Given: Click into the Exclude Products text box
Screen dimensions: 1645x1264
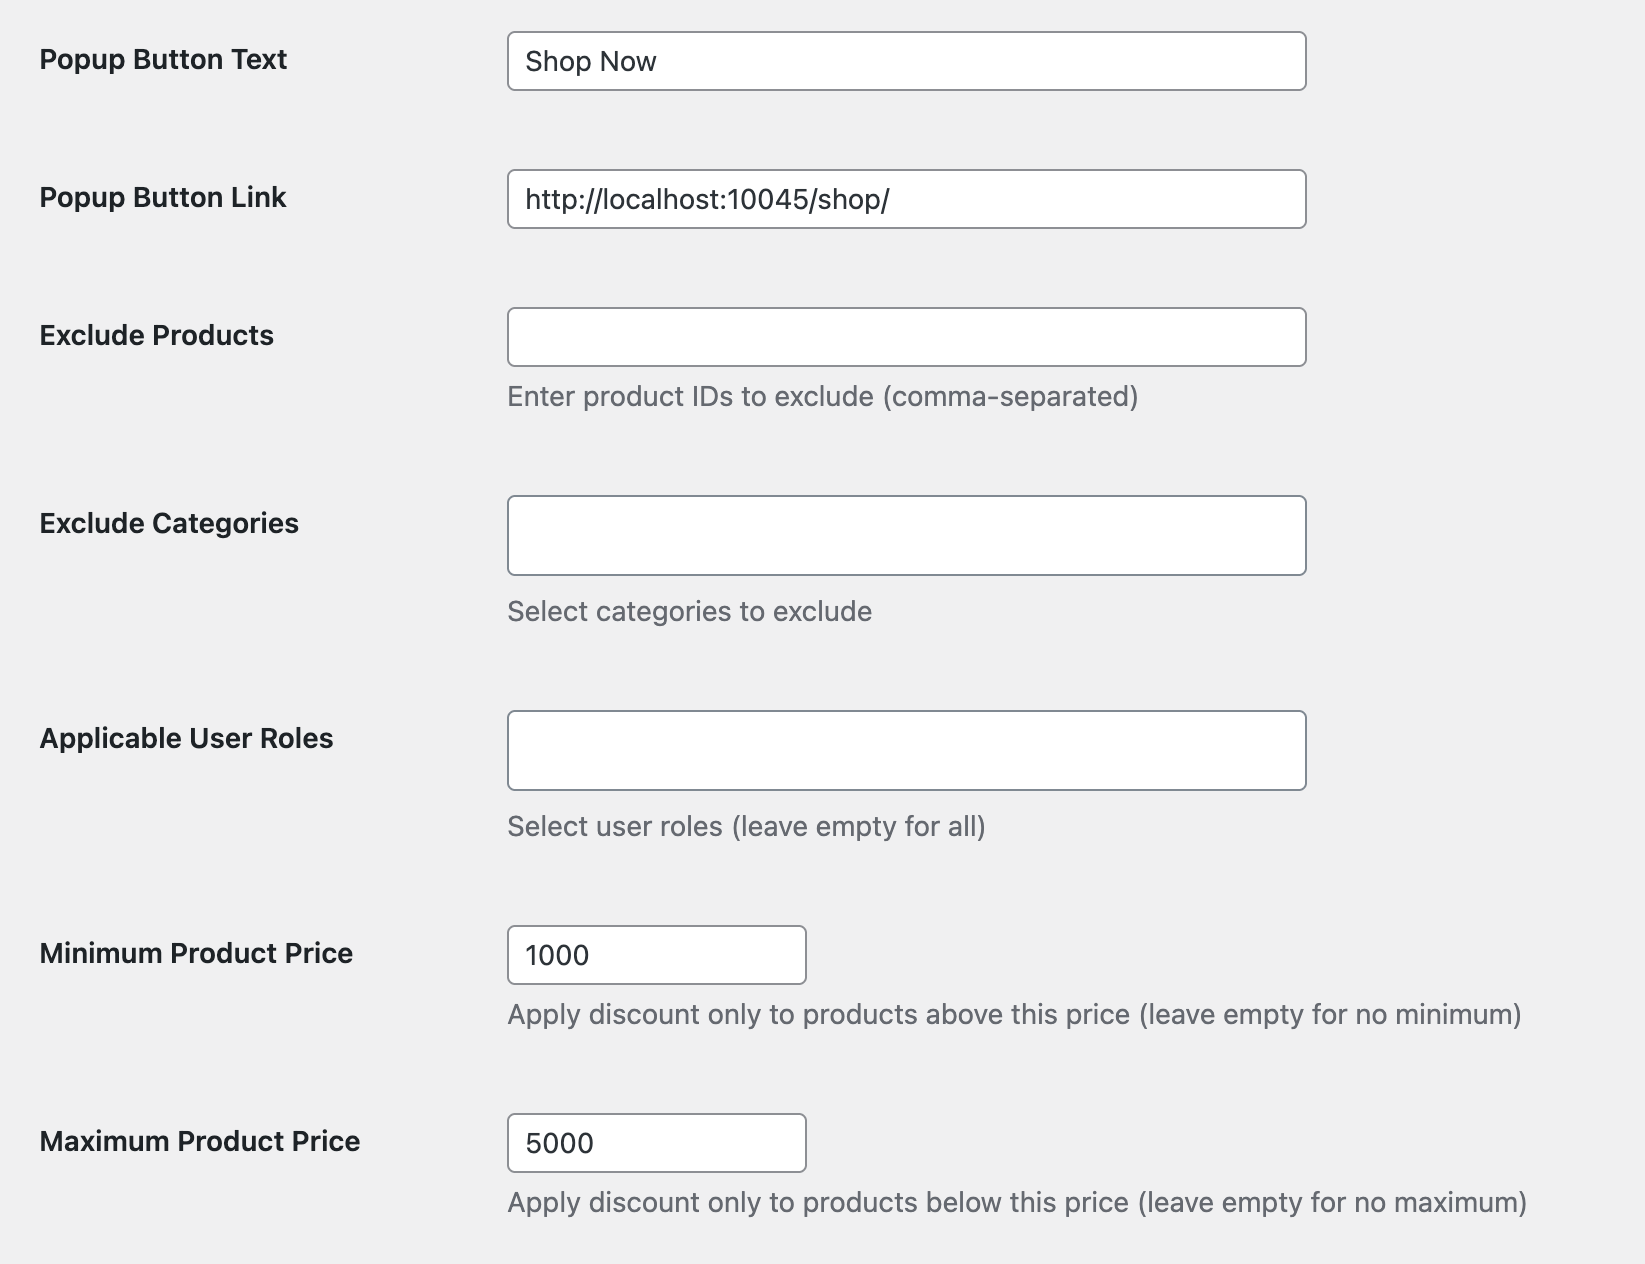Looking at the screenshot, I should pyautogui.click(x=905, y=337).
